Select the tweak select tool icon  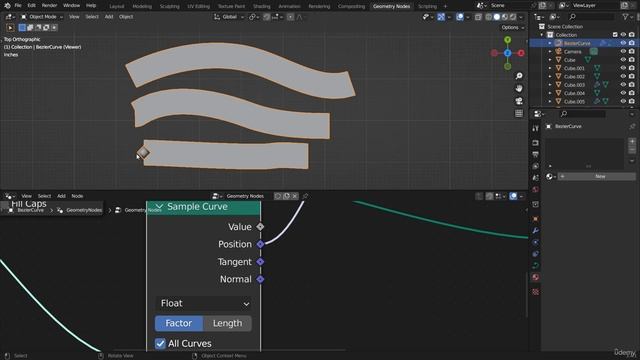(10, 28)
